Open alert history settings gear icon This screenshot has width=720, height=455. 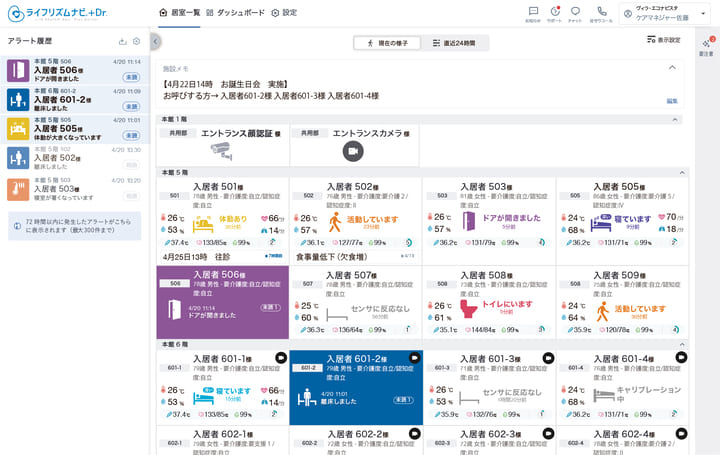click(136, 41)
